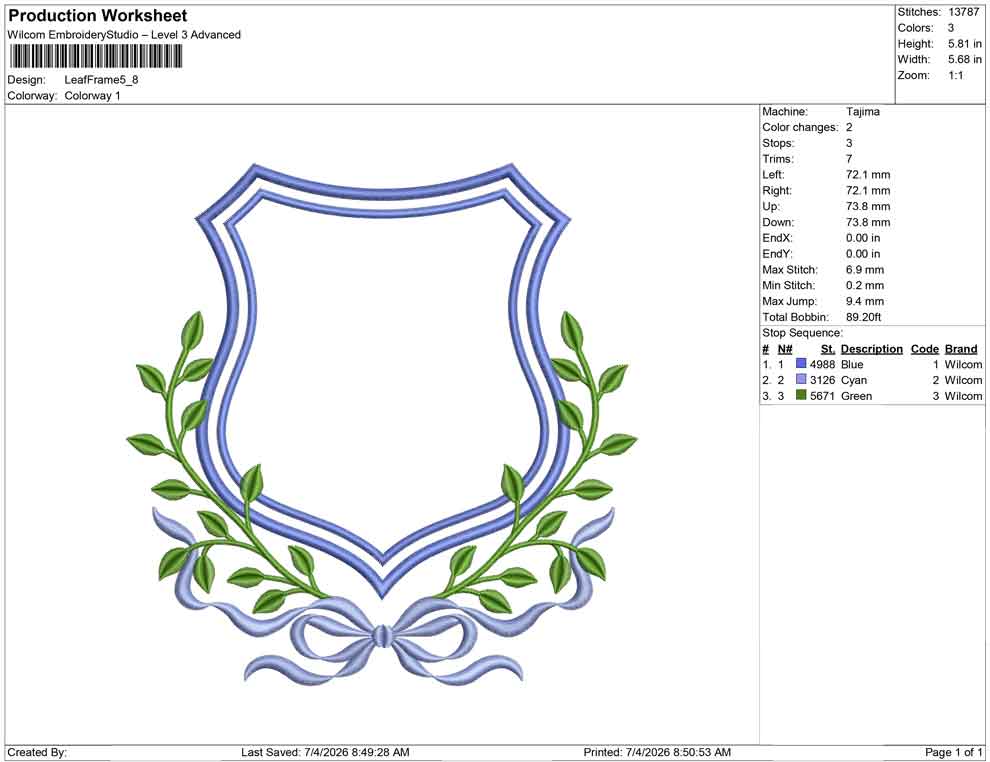Screen dimensions: 990x762
Task: Click the "Brand" column header
Action: pyautogui.click(x=961, y=348)
